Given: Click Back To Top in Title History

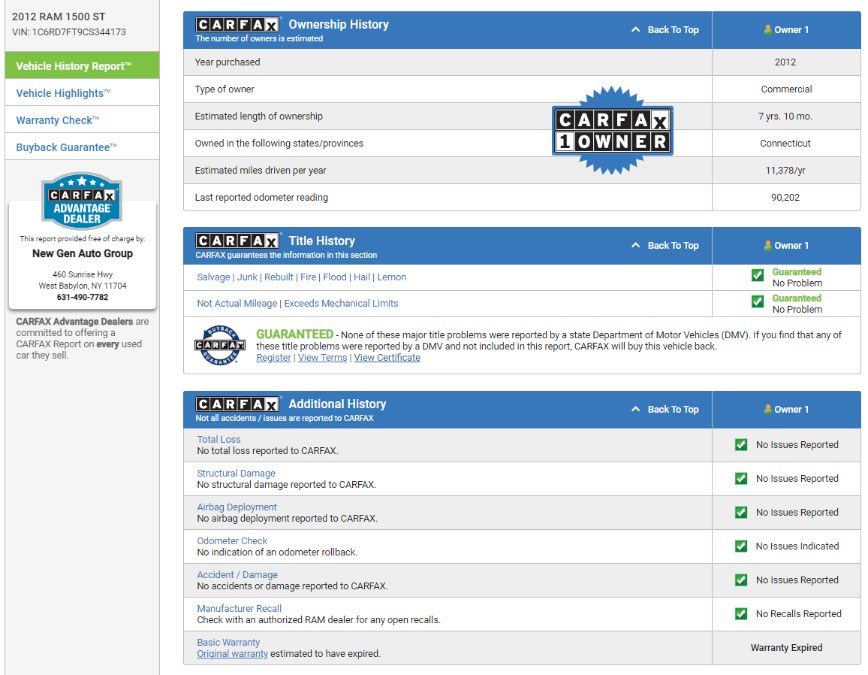Looking at the screenshot, I should [665, 245].
